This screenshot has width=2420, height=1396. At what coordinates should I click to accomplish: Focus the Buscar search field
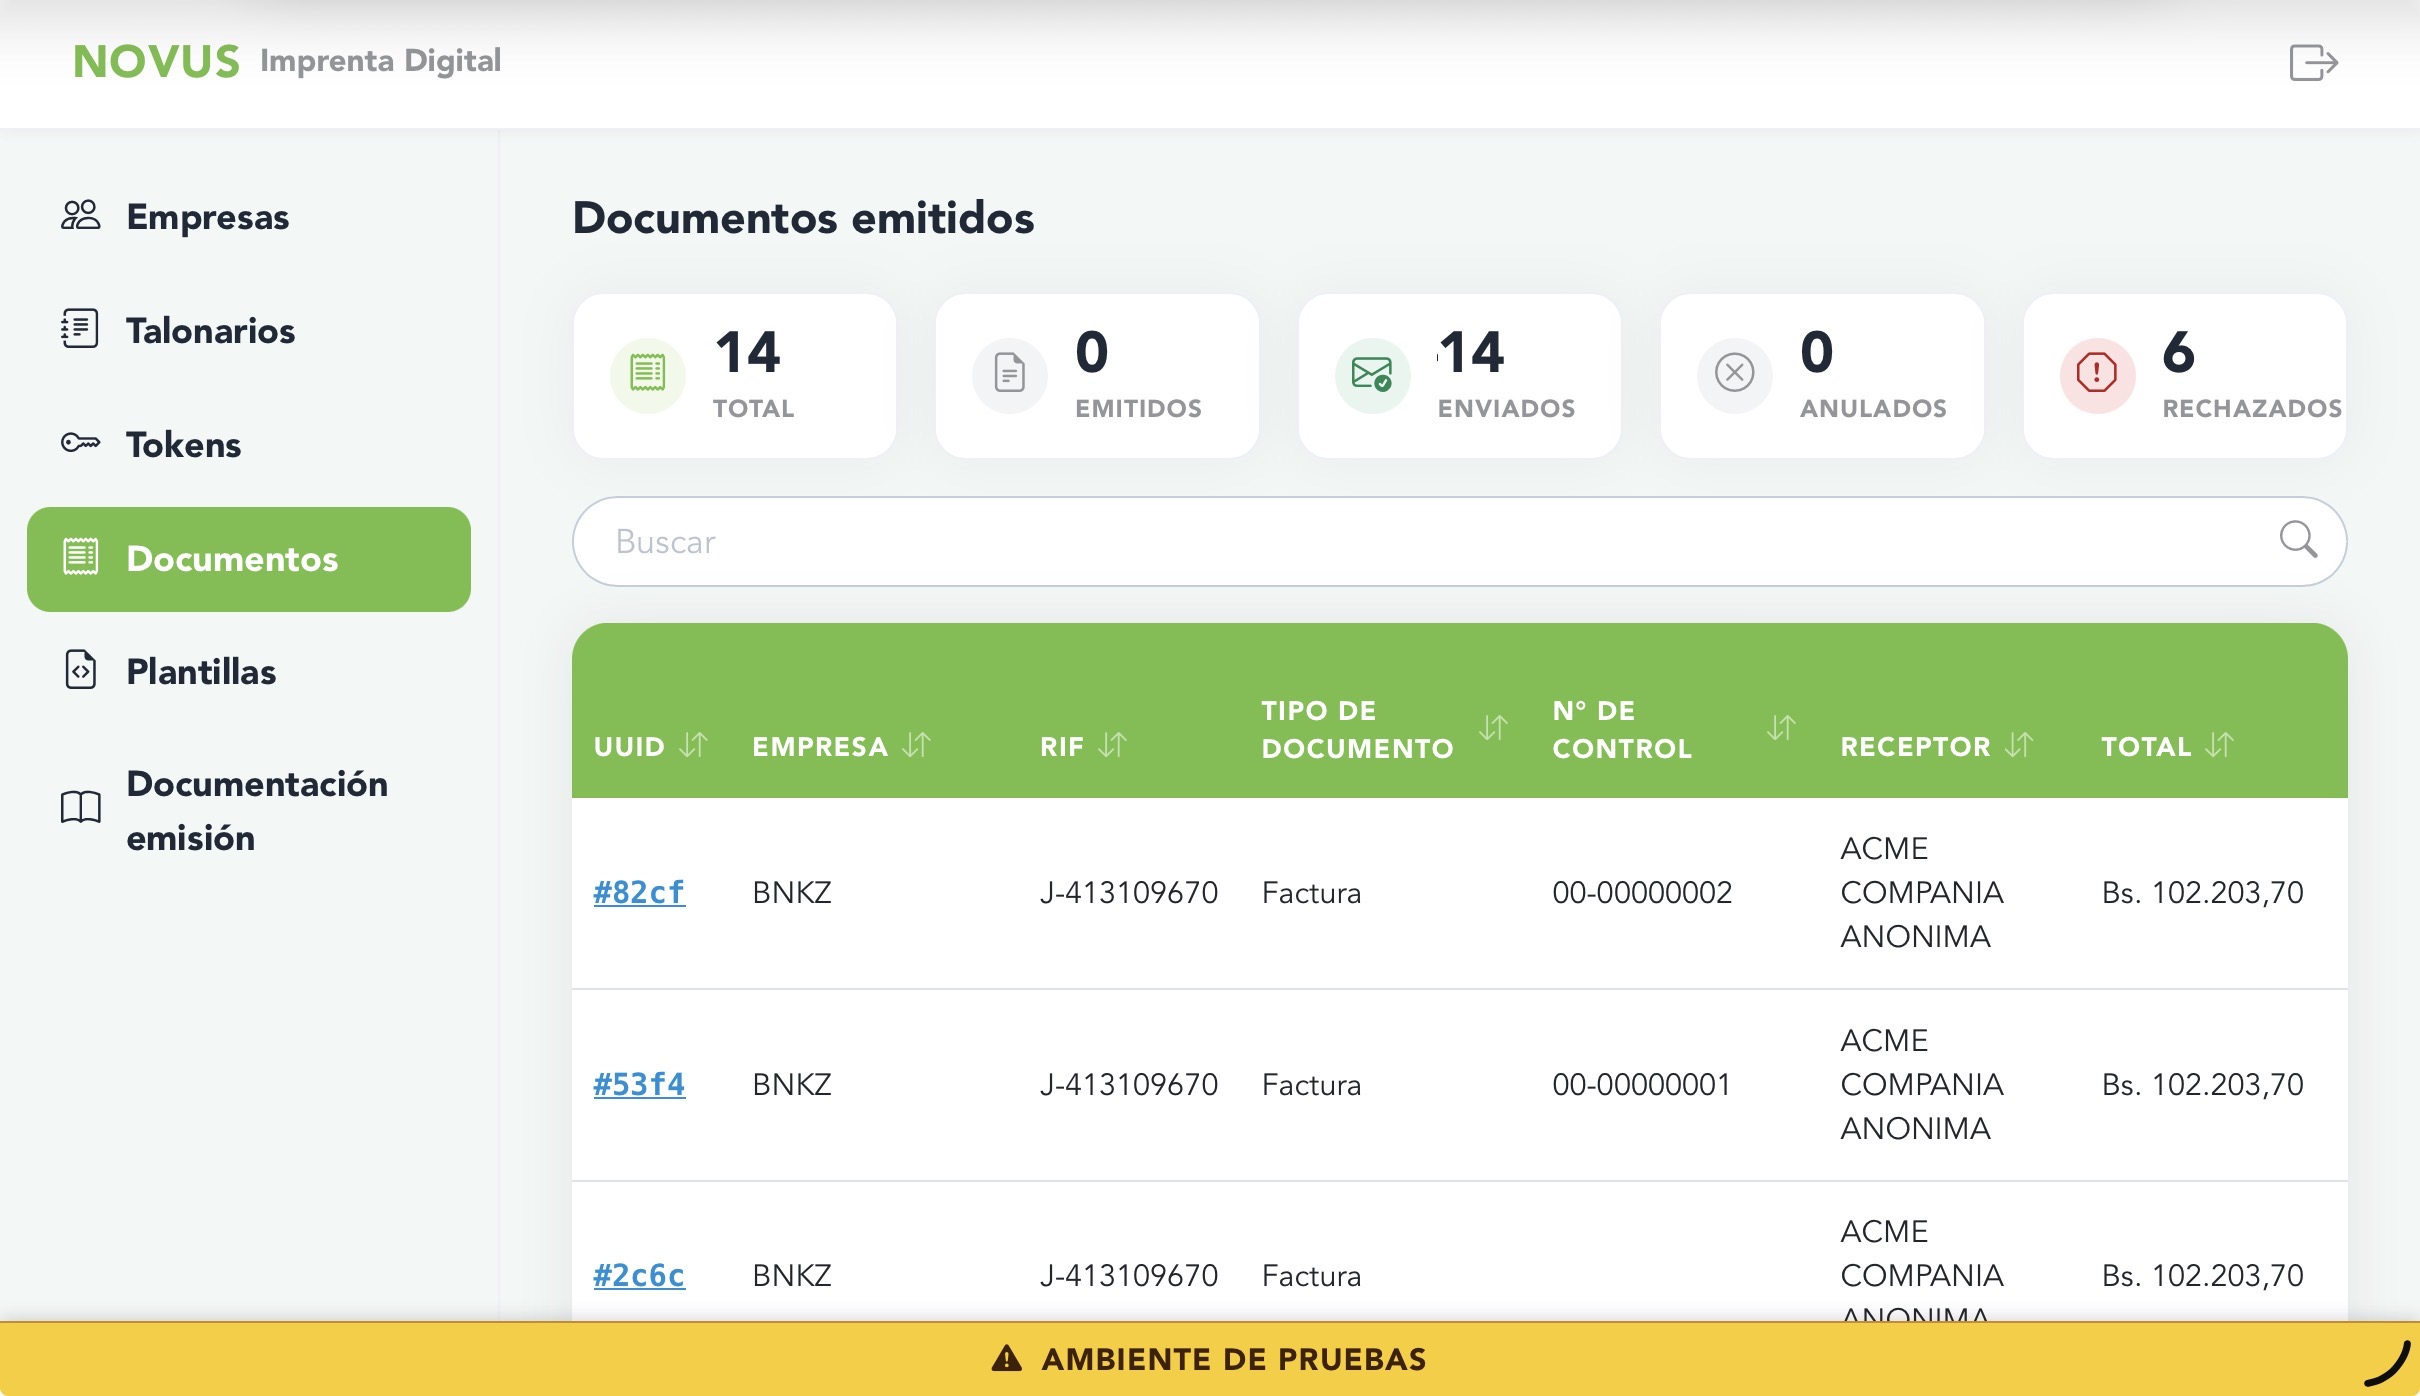[x=1459, y=541]
